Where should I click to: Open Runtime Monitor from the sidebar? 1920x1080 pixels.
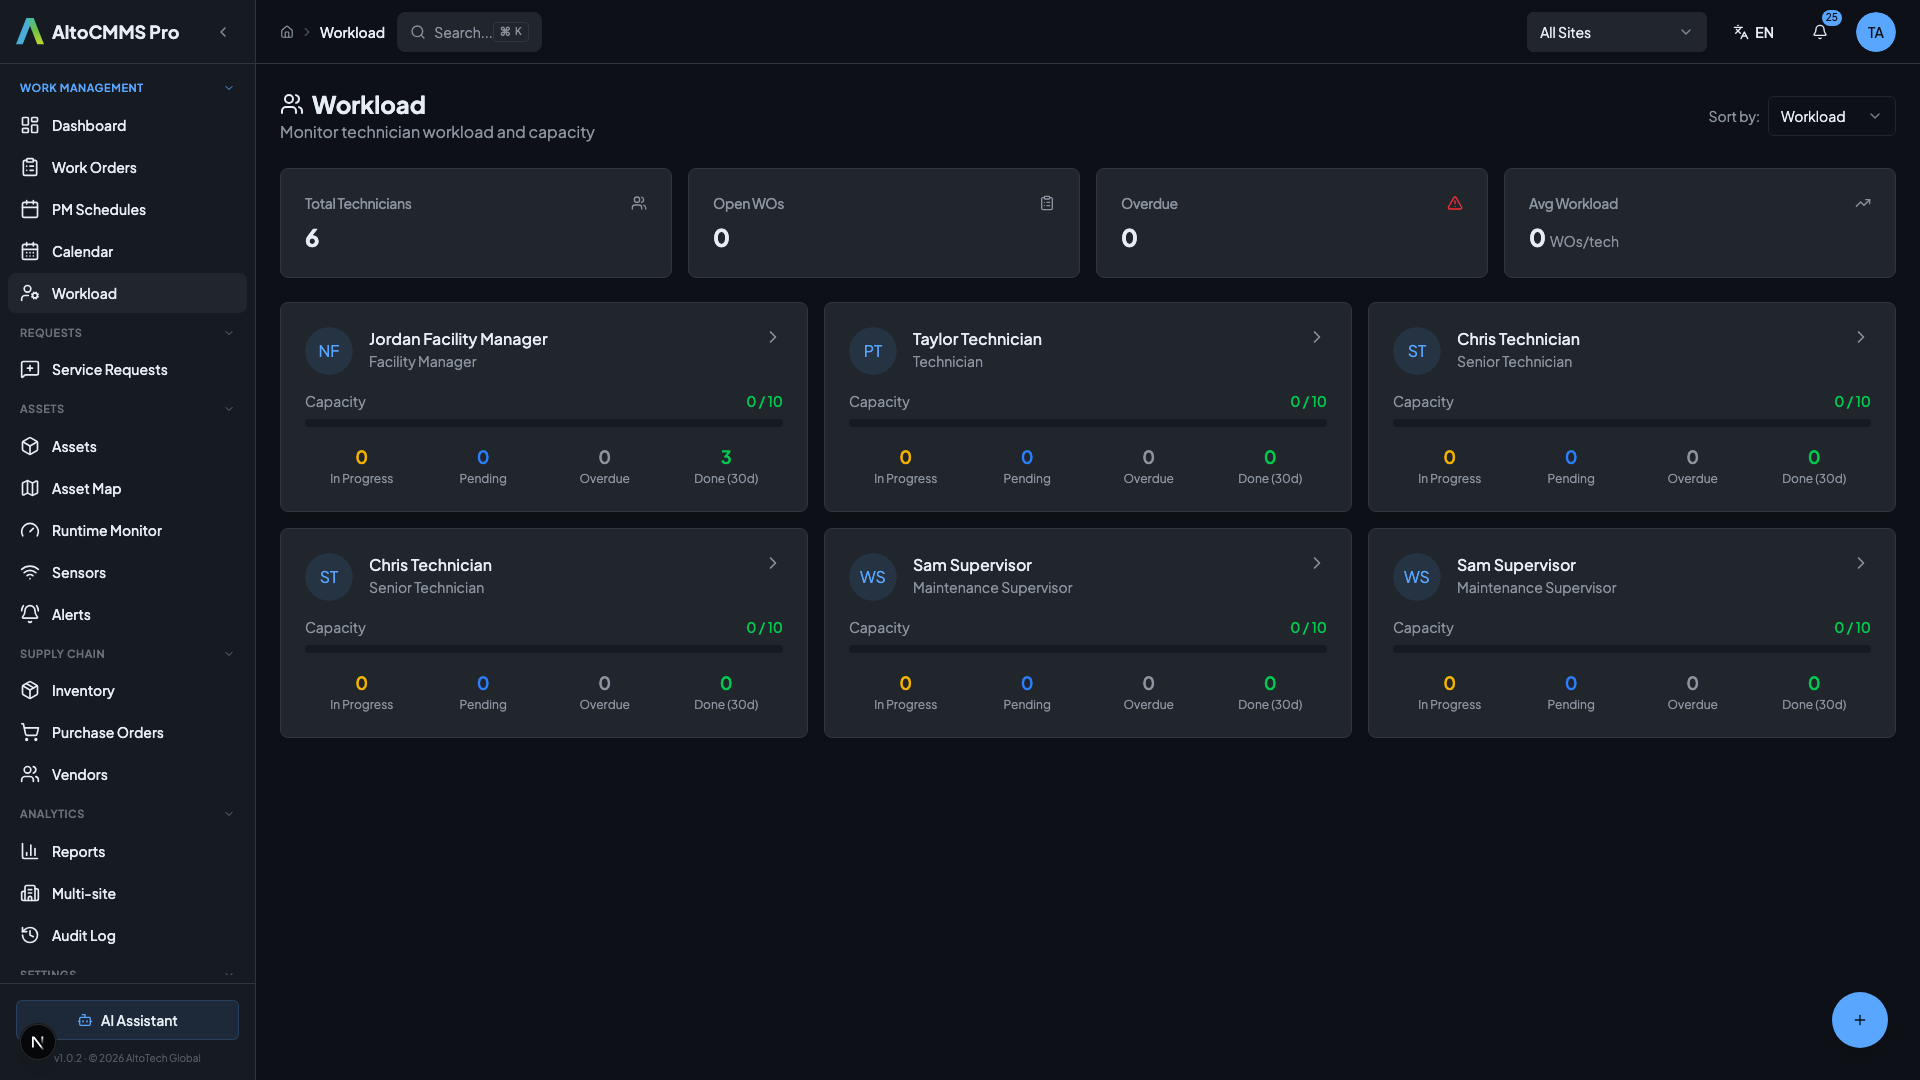[x=106, y=531]
